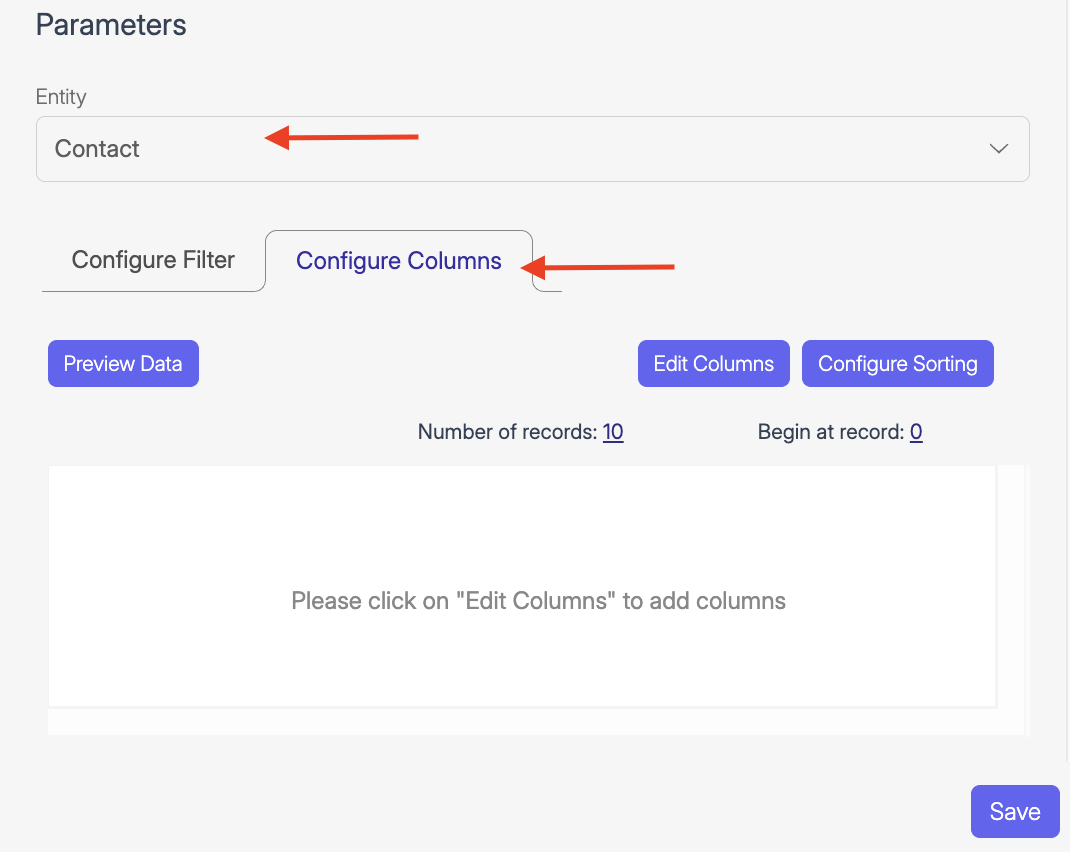
Task: Click the Configure Sorting button
Action: pos(897,364)
